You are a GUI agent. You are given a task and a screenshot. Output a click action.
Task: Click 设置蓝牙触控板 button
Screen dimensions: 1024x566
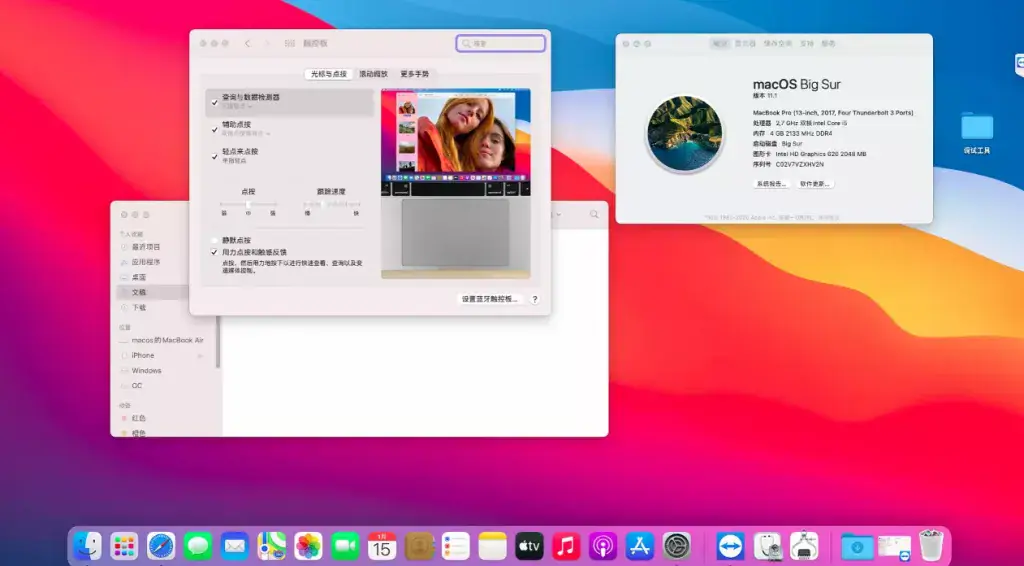[490, 299]
